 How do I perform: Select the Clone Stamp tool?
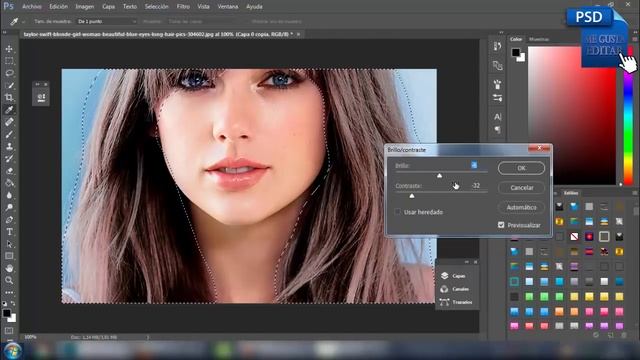point(9,146)
